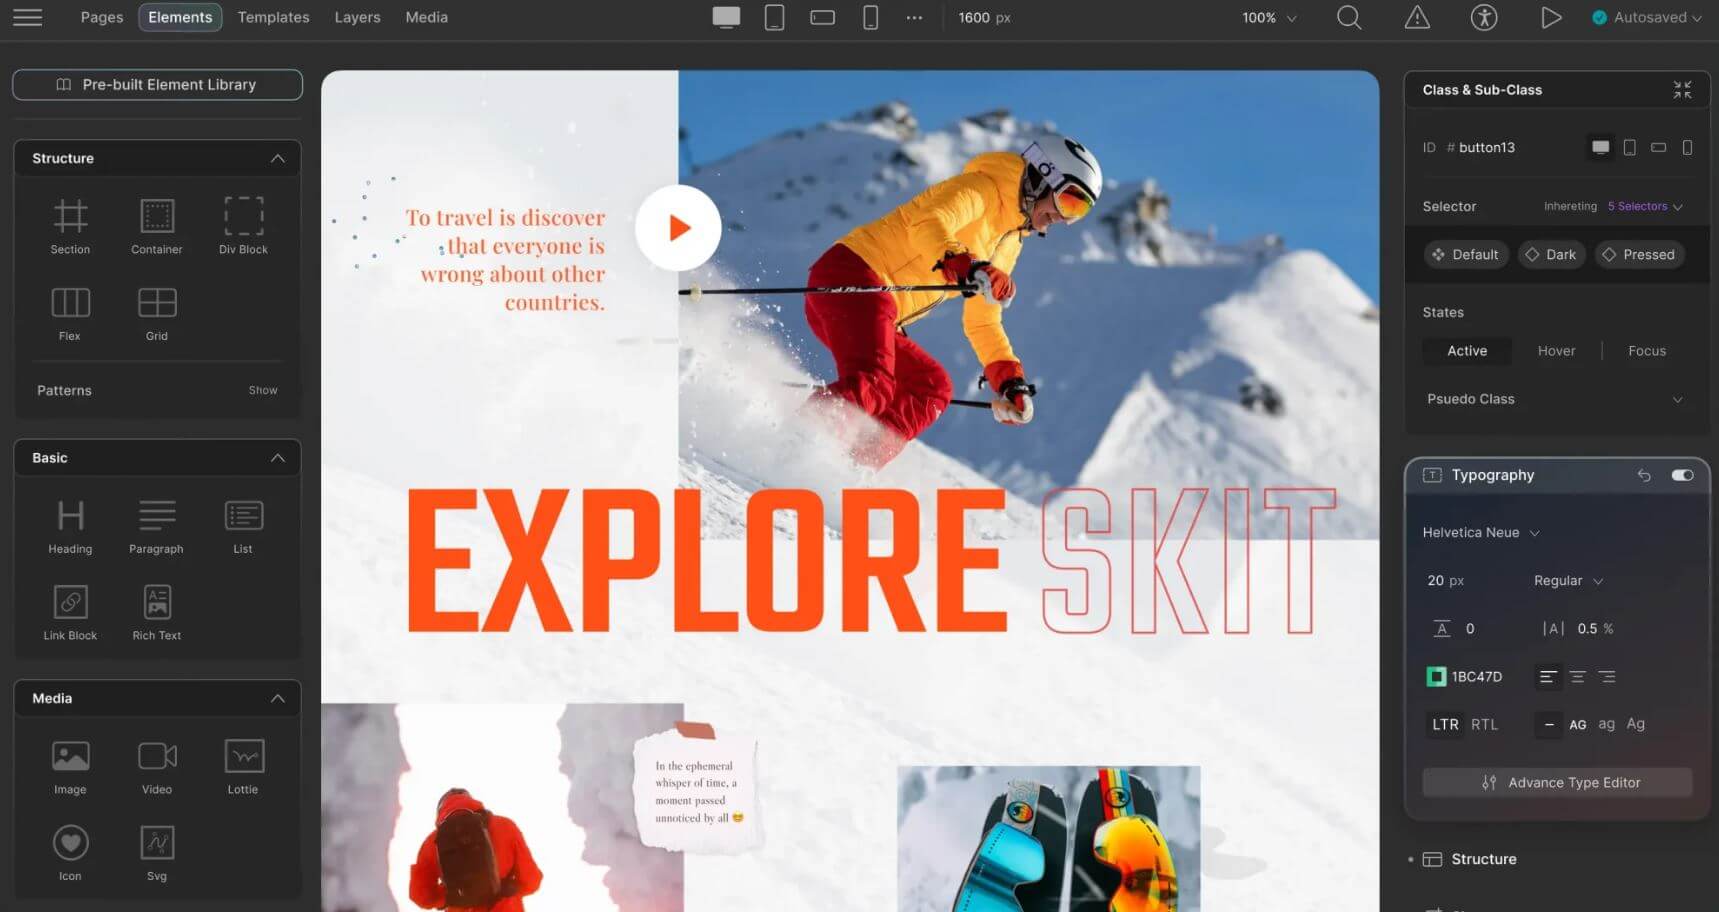Add an Icon media element
The image size is (1719, 912).
click(x=70, y=854)
